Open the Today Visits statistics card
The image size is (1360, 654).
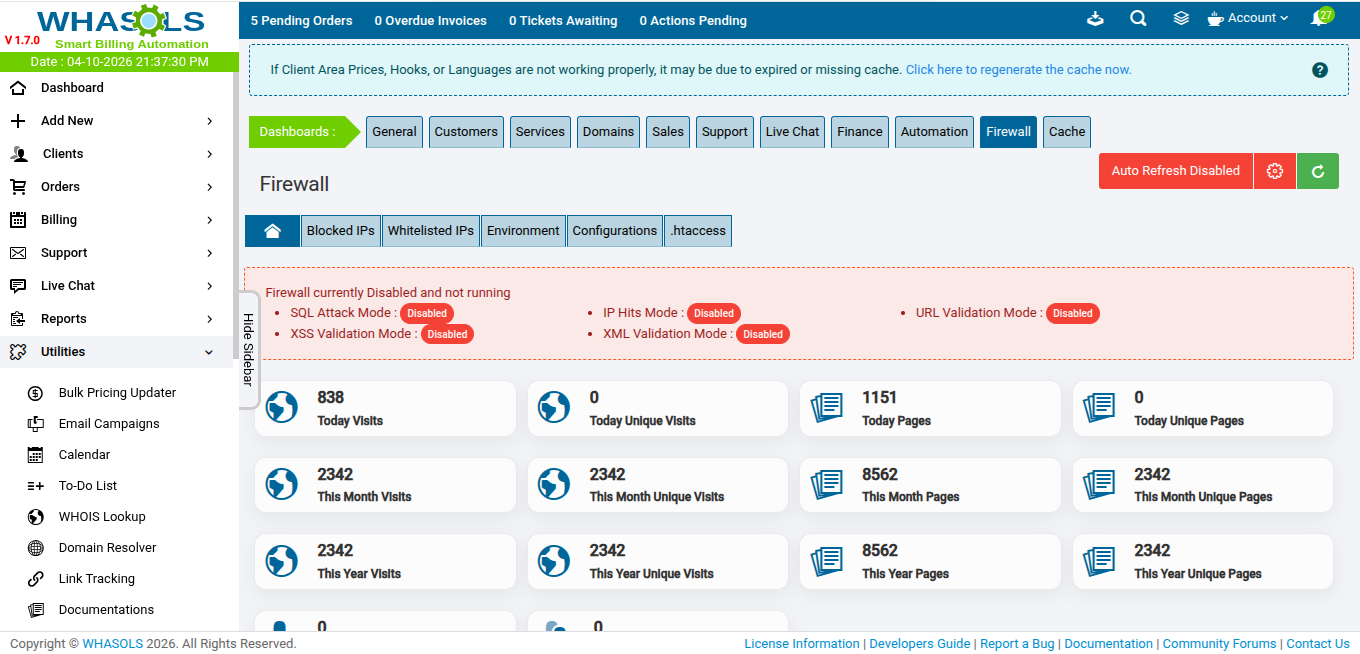click(385, 408)
